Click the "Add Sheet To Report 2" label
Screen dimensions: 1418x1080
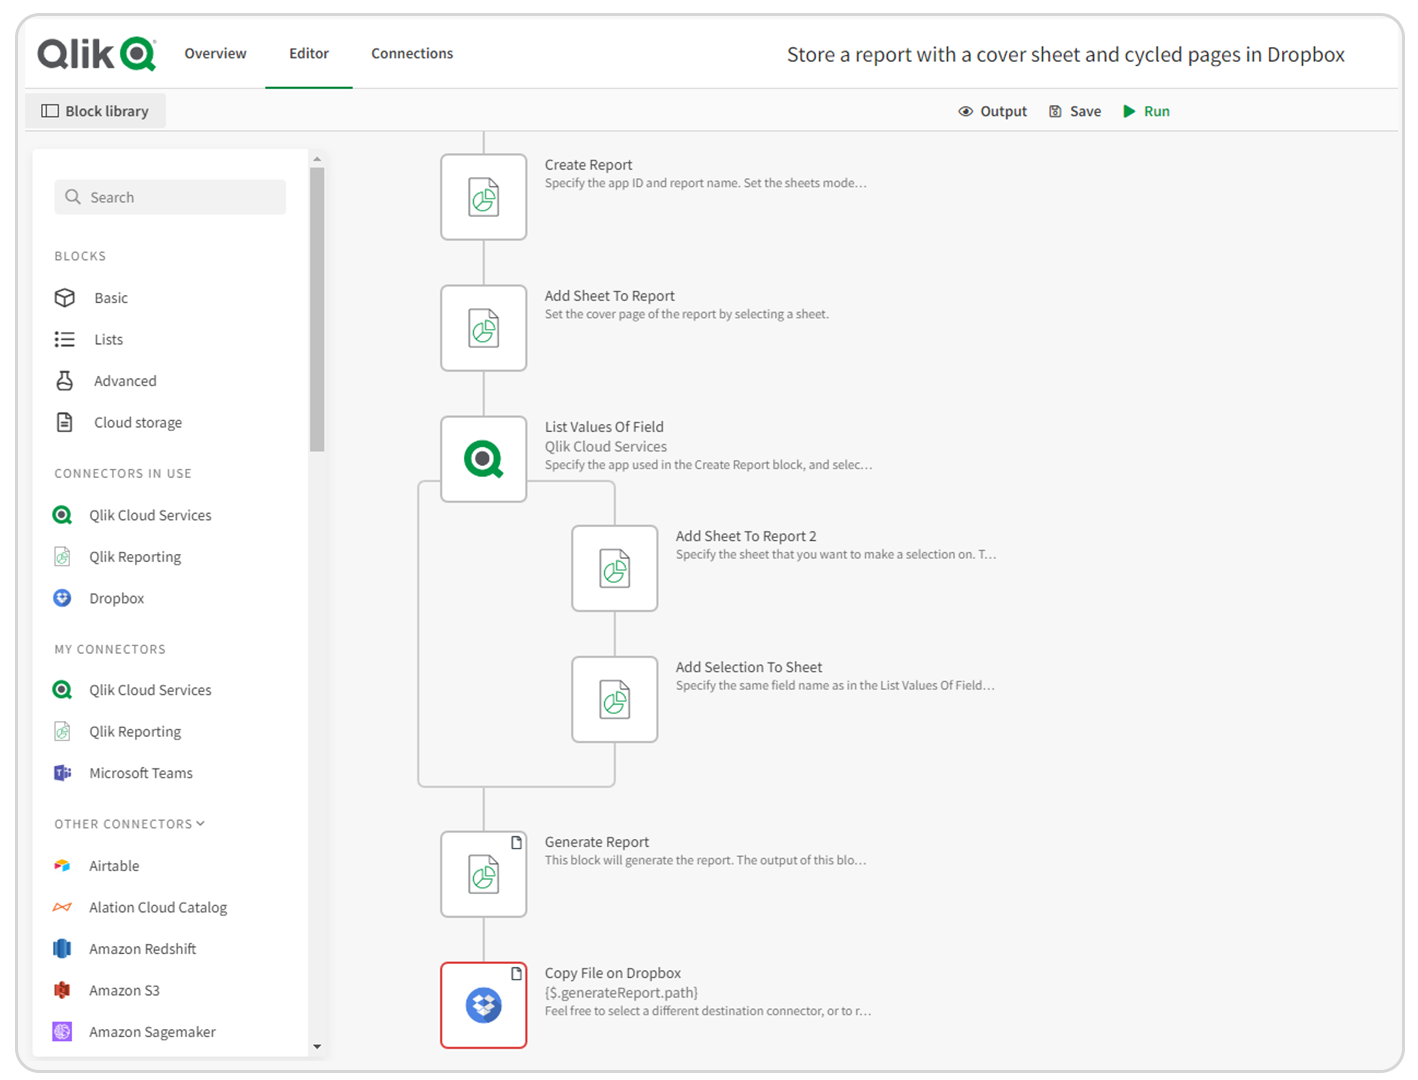746,536
